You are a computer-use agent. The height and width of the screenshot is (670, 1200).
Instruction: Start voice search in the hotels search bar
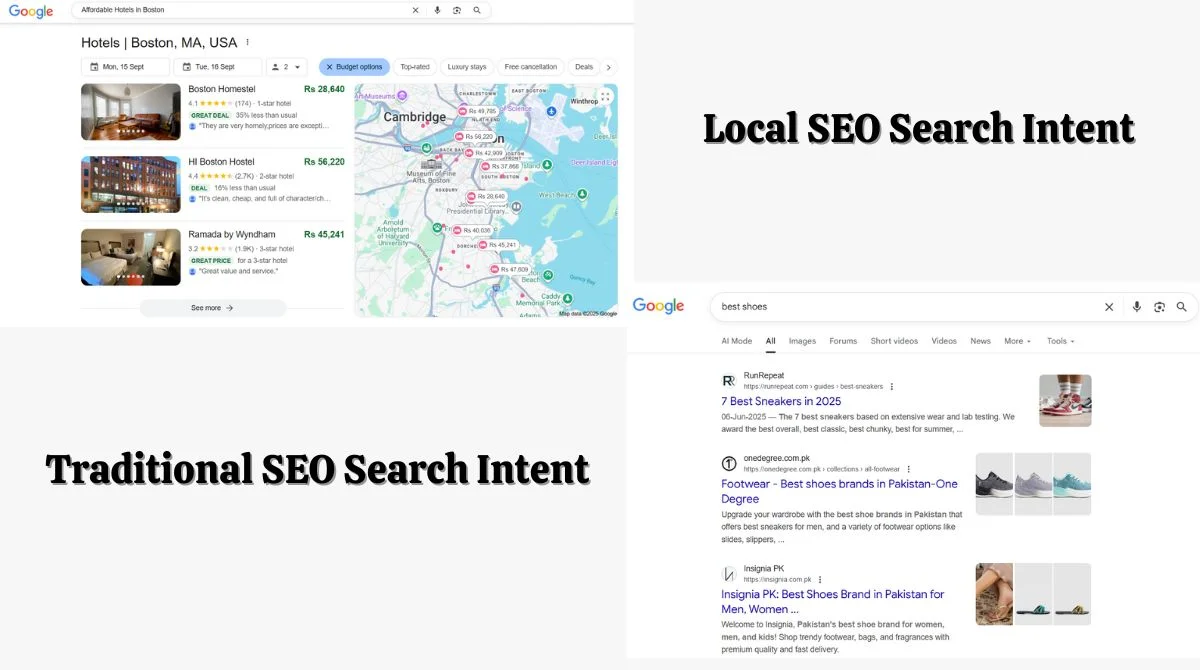coord(436,10)
